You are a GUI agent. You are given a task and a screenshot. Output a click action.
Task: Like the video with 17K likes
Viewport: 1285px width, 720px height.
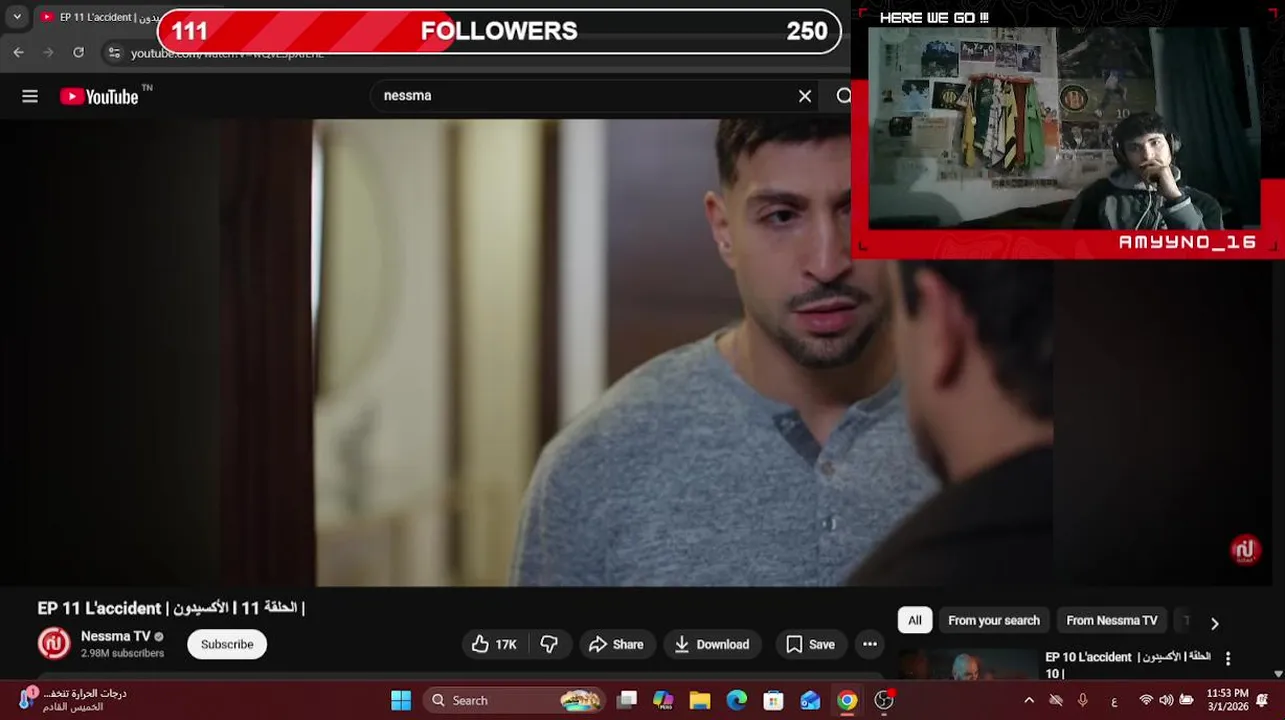click(x=494, y=644)
